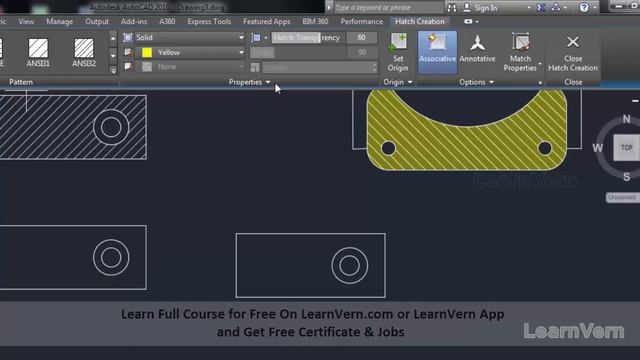
Task: Open the Options dialog launcher arrow
Action: pos(540,82)
